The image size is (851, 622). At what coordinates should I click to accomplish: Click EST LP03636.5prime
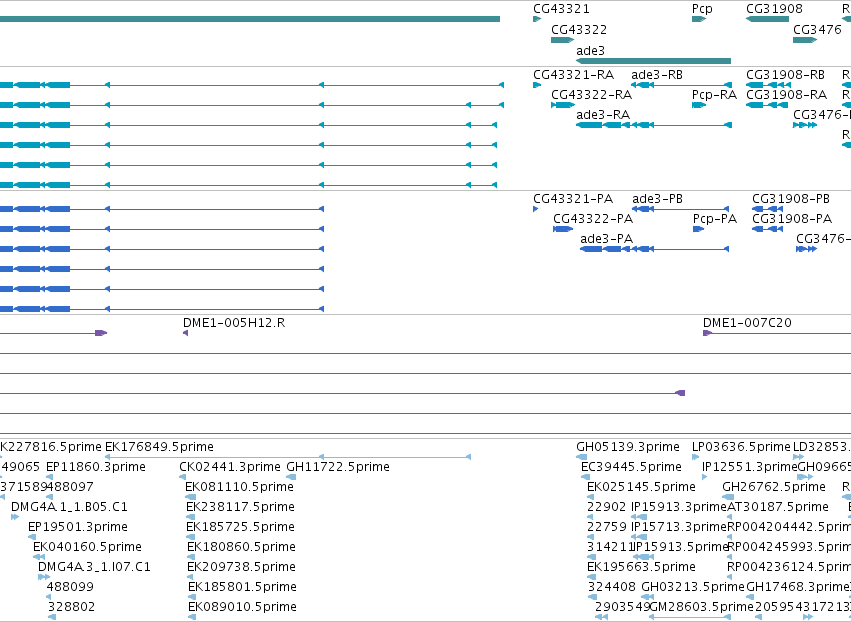pos(741,447)
